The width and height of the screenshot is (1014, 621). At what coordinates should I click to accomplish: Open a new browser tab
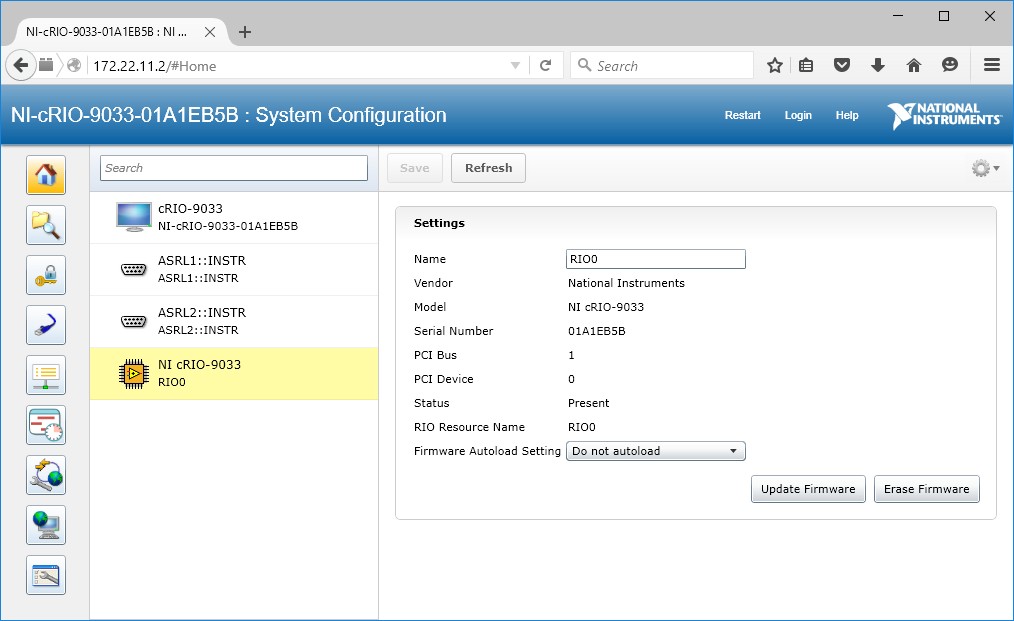(244, 32)
